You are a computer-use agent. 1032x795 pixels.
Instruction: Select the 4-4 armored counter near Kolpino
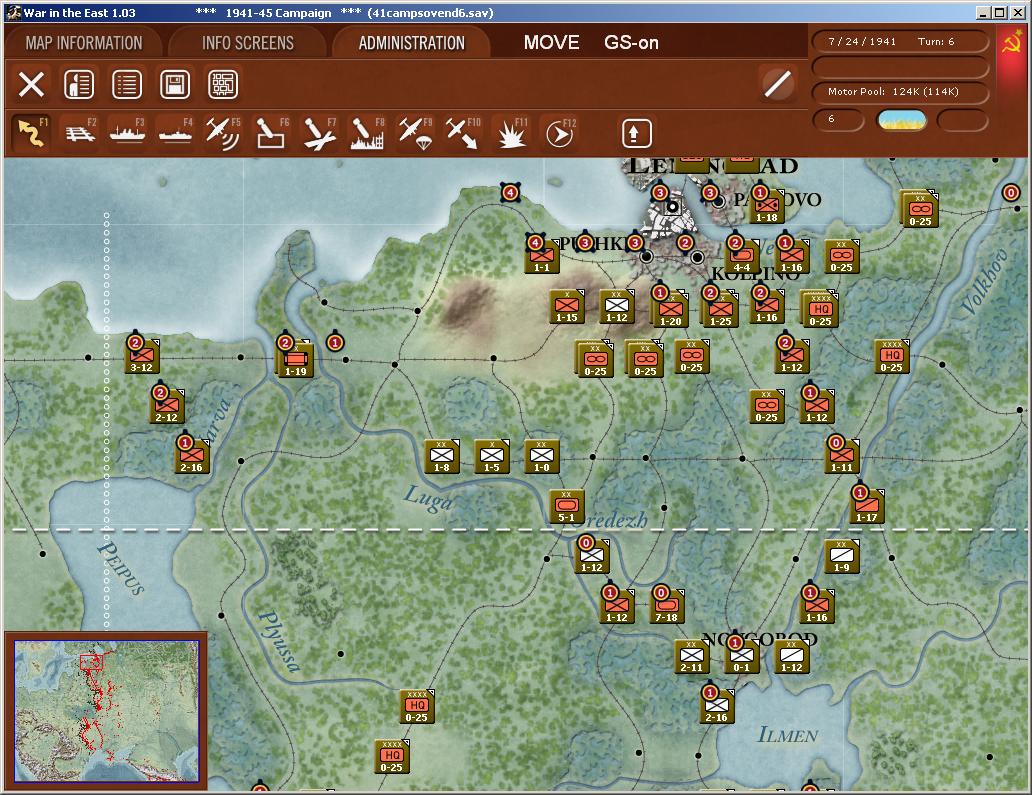742,257
